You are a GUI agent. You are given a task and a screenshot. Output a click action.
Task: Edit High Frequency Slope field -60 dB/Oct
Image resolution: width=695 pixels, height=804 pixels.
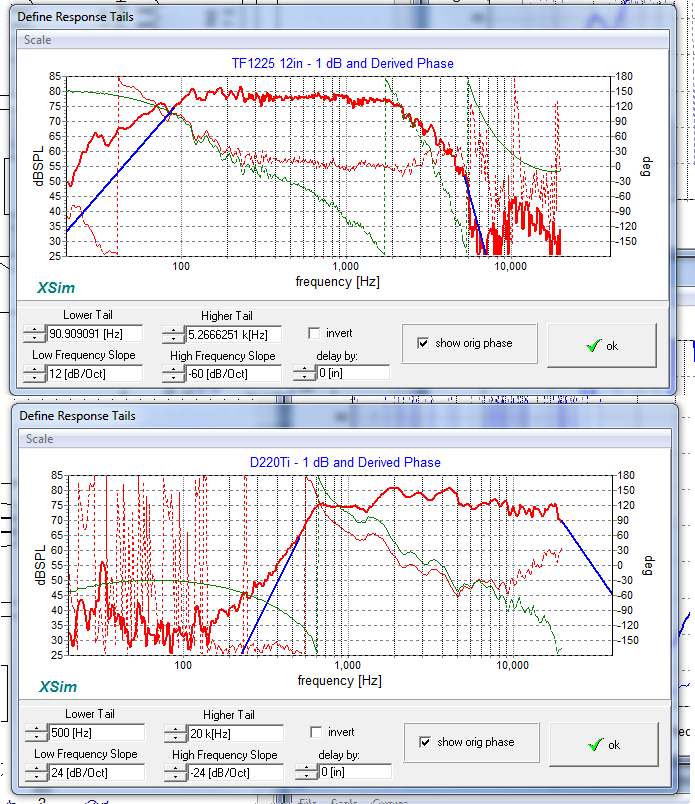233,374
